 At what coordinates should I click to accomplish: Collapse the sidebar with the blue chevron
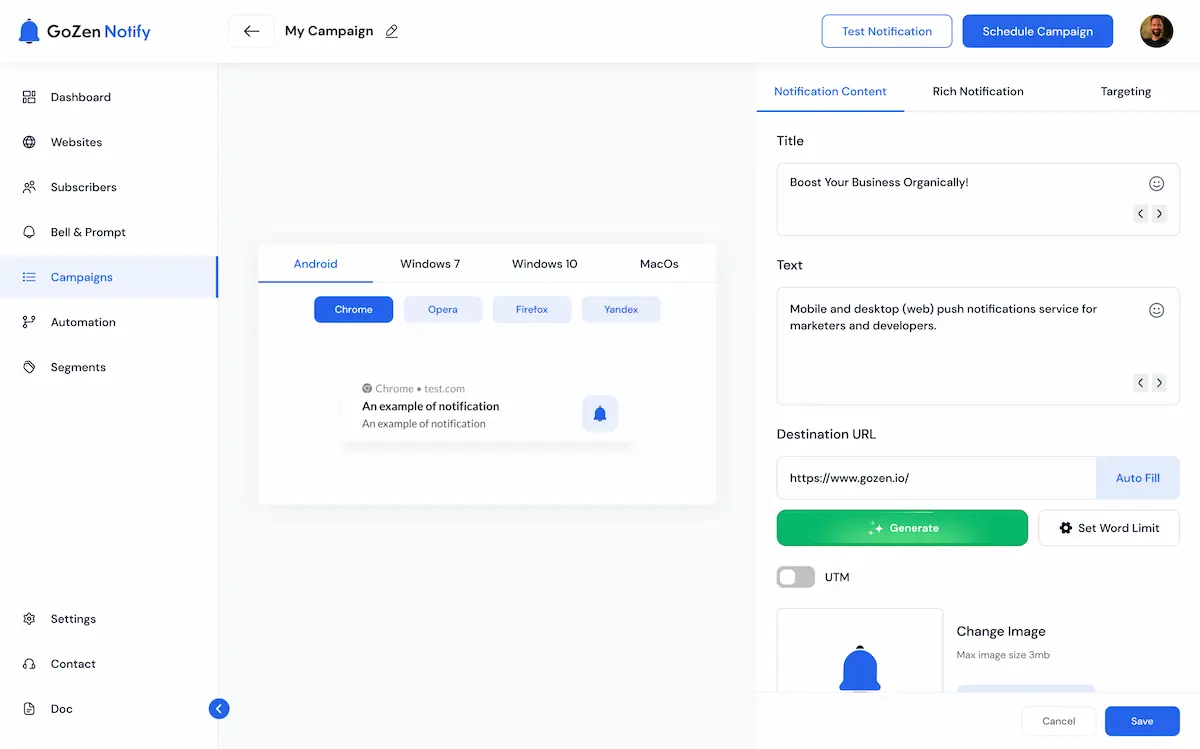[x=219, y=709]
